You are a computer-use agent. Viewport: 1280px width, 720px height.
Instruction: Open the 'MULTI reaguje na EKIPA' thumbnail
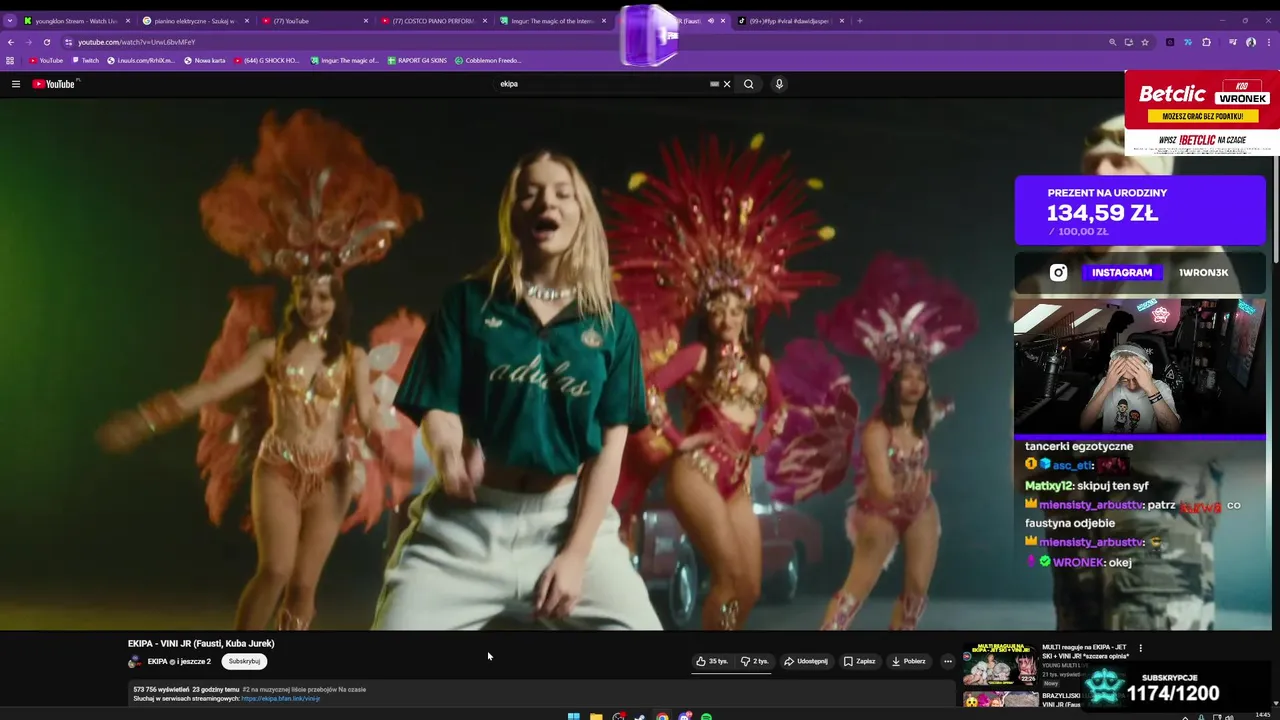[1000, 665]
